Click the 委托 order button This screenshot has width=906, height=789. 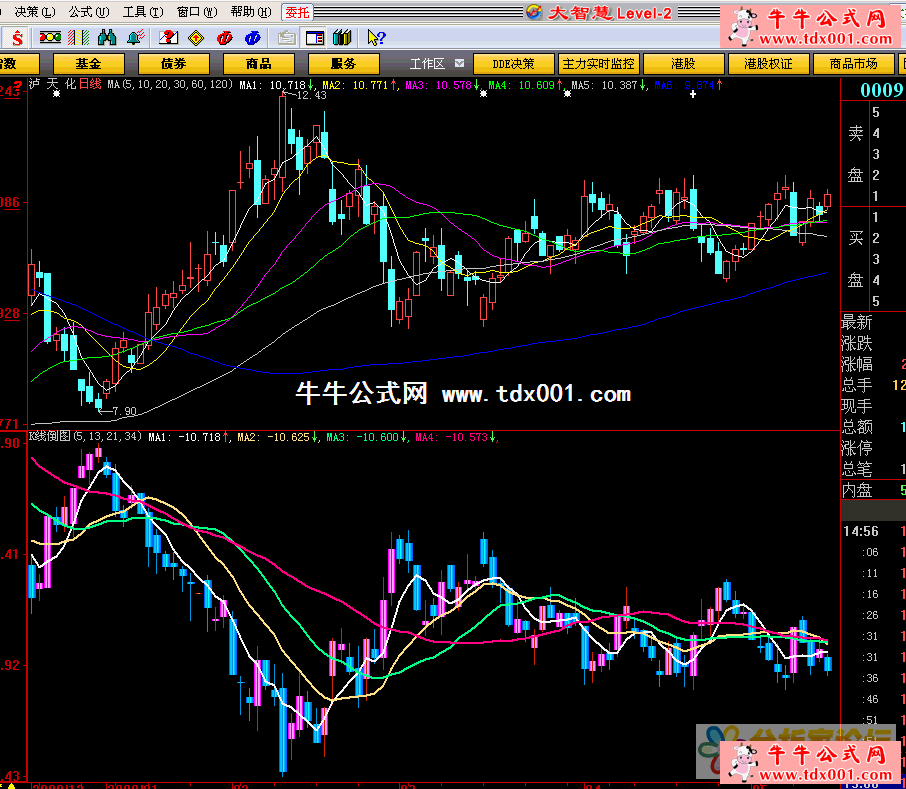pyautogui.click(x=297, y=12)
